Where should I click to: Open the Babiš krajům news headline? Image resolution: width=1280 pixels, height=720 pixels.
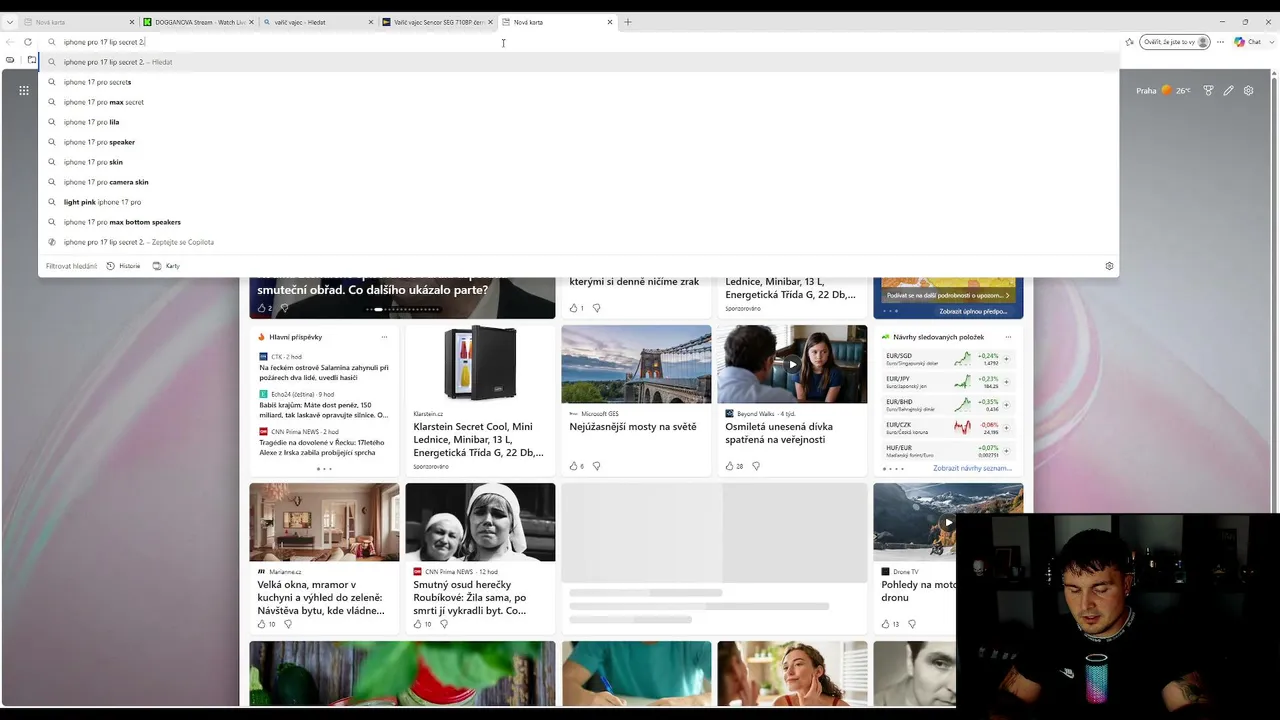324,410
